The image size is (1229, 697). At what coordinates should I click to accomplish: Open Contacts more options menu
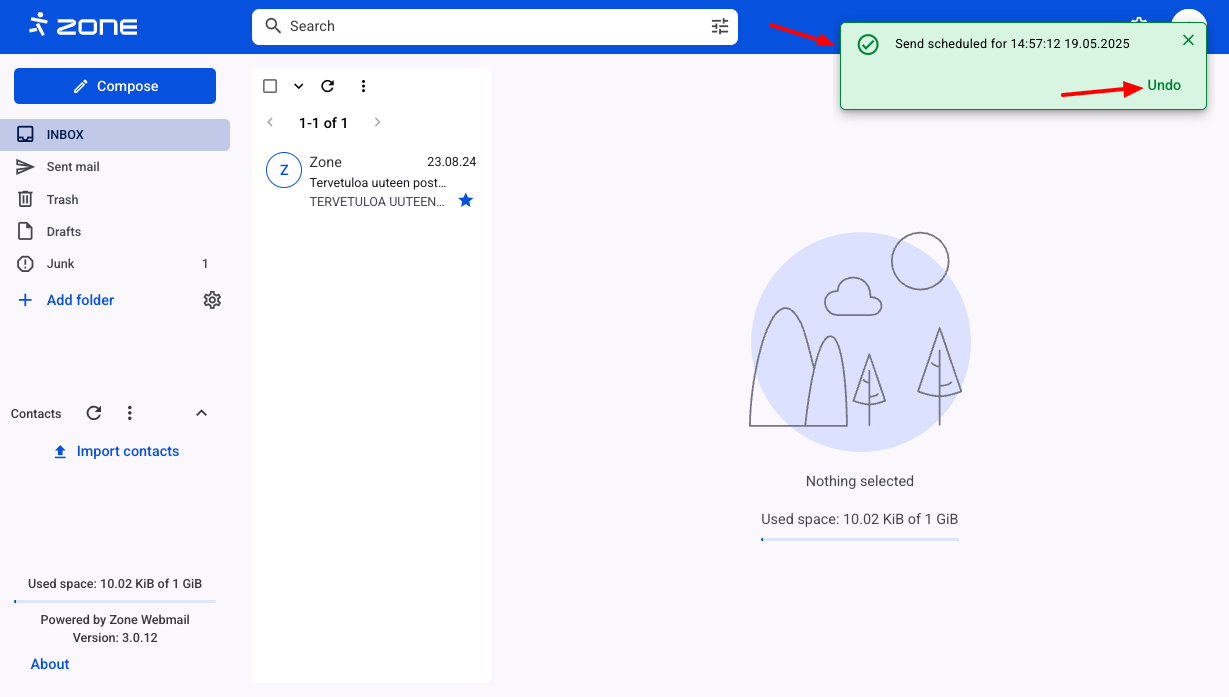coord(129,413)
